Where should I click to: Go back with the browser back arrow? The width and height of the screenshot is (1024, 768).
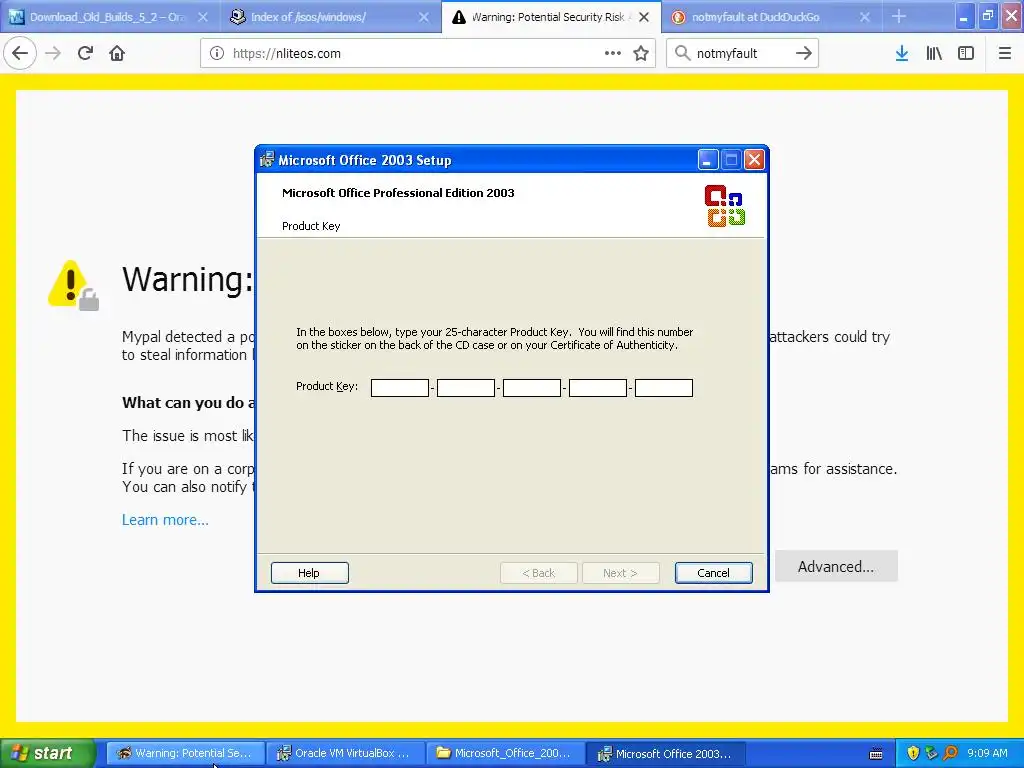point(20,54)
